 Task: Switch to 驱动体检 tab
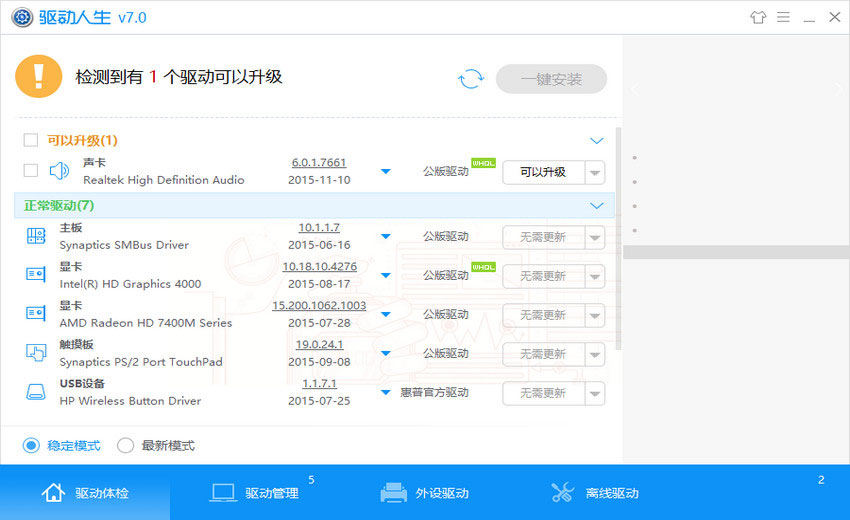(x=85, y=492)
